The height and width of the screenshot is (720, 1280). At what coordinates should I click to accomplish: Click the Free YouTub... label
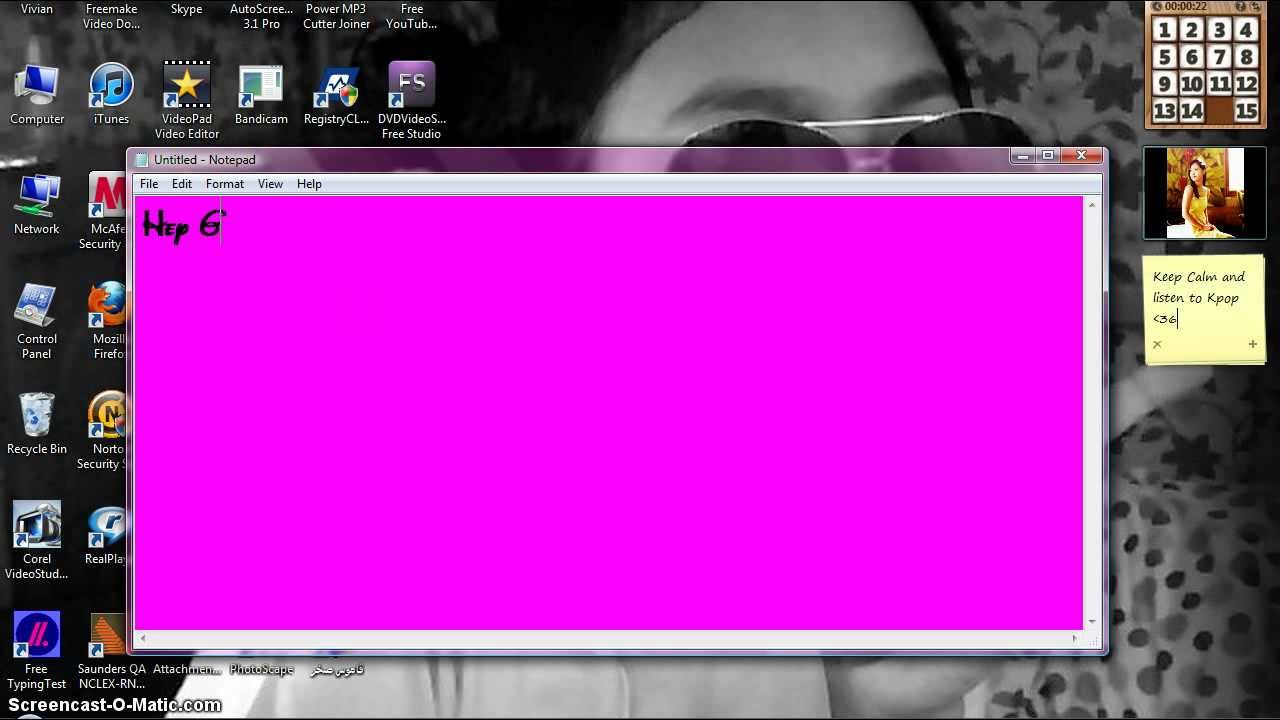click(x=411, y=16)
